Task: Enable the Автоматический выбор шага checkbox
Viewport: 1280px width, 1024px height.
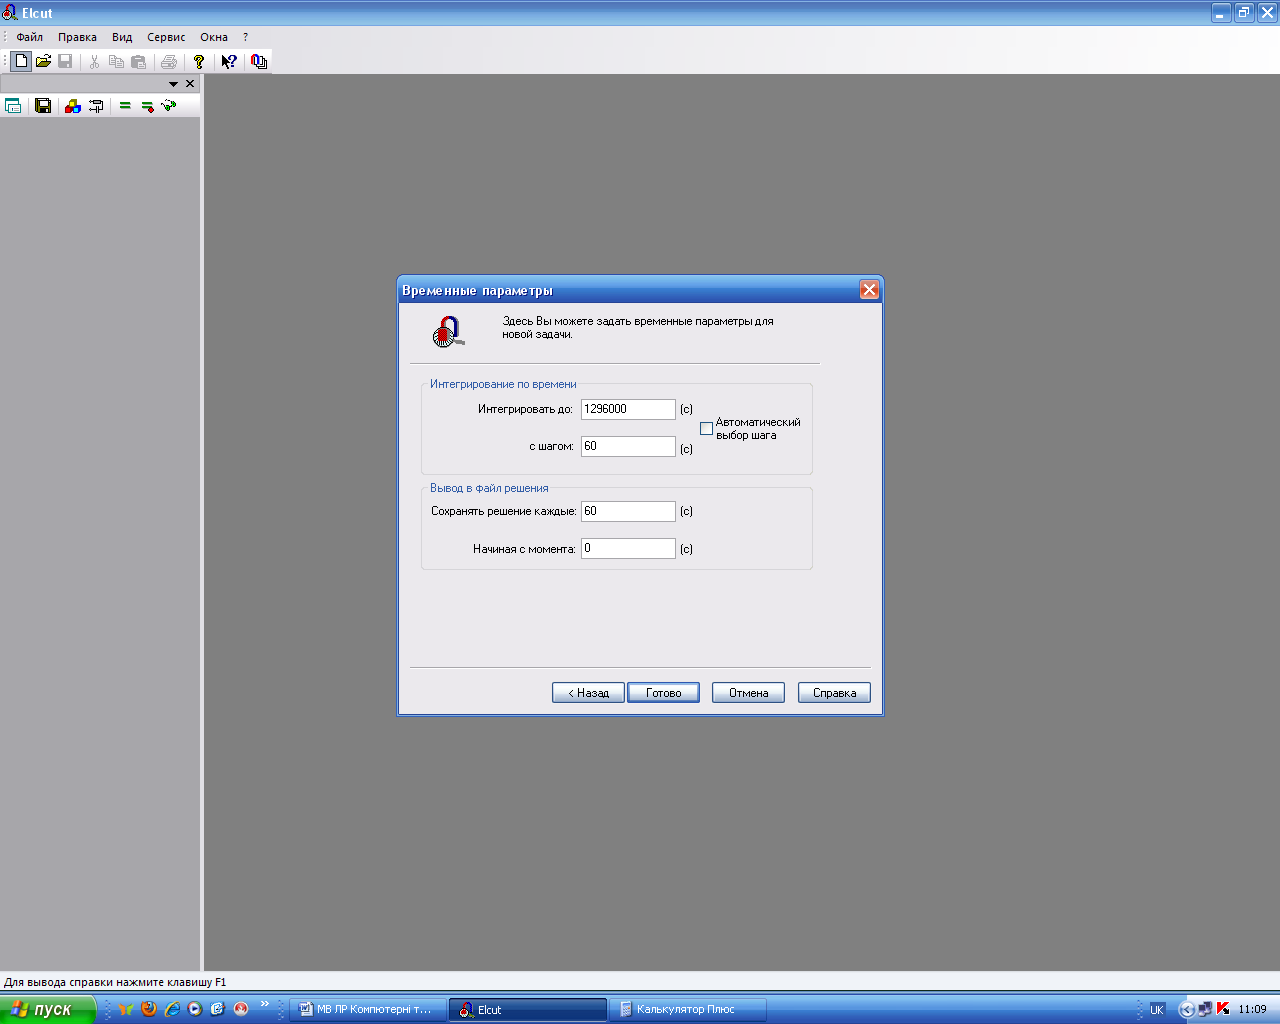Action: [706, 429]
